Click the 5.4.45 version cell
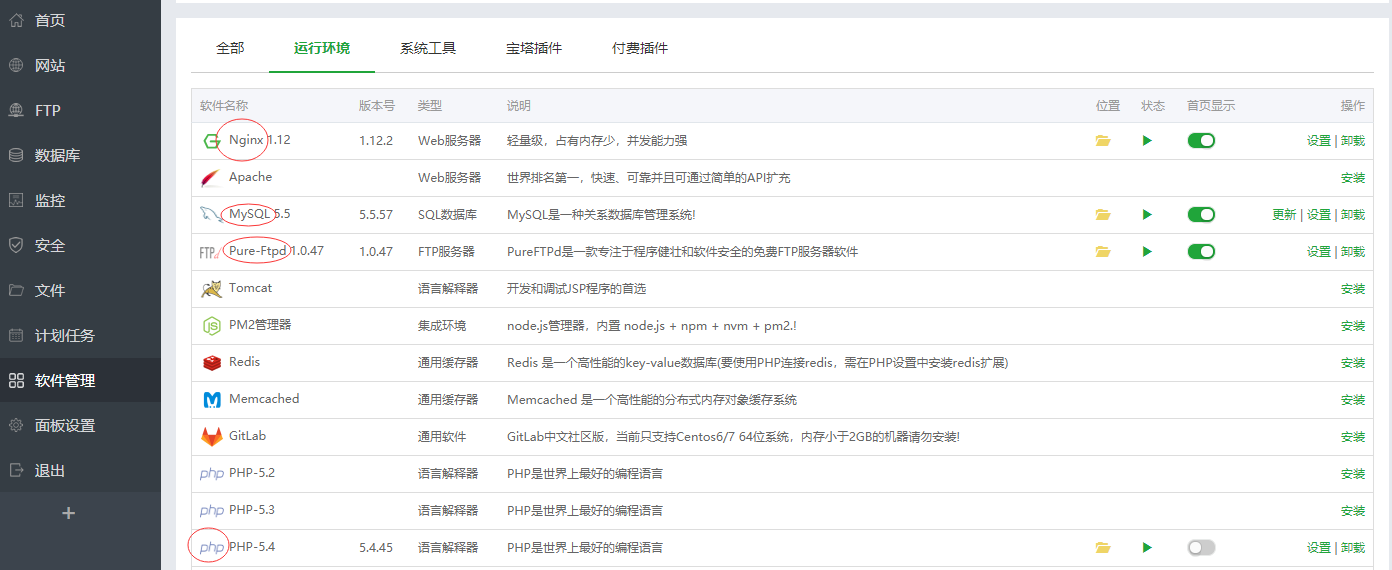This screenshot has height=570, width=1392. pyautogui.click(x=376, y=548)
